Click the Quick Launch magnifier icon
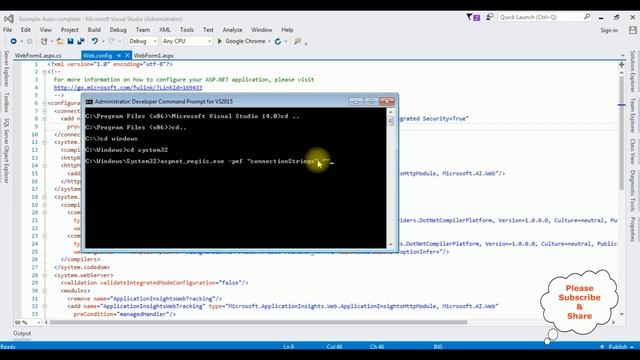 pos(587,17)
